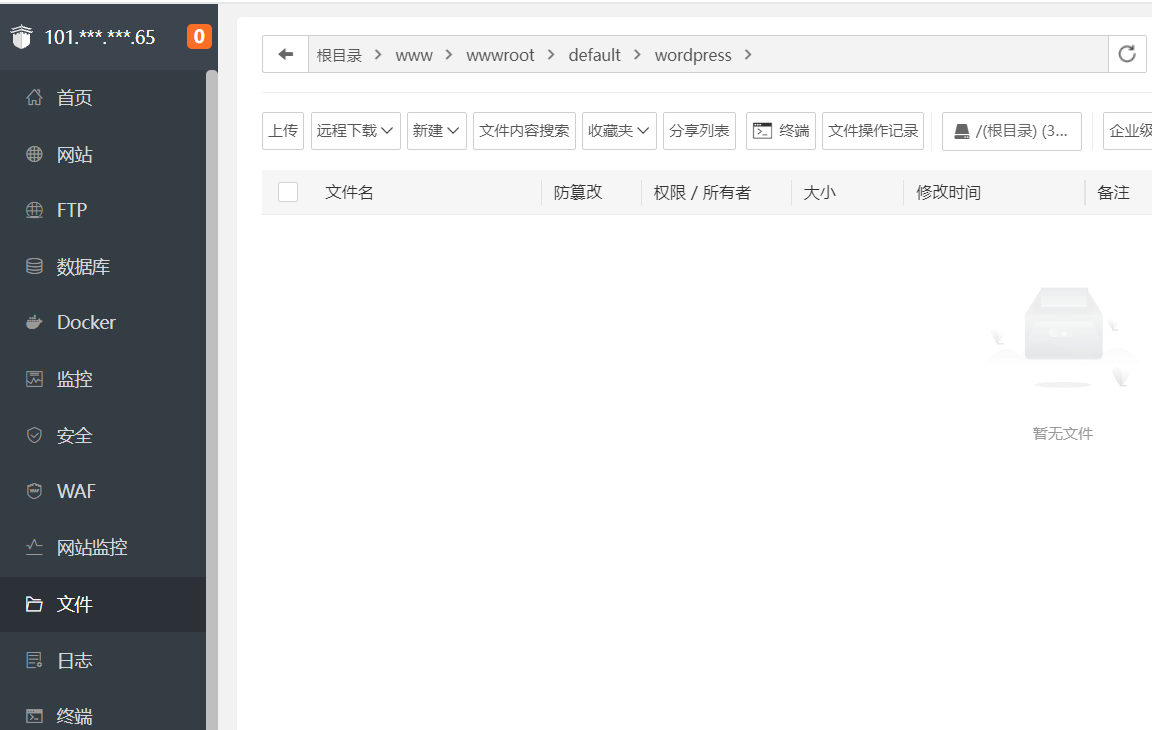The height and width of the screenshot is (730, 1152).
Task: Click the 监控 monitor icon in sidebar
Action: coord(34,379)
